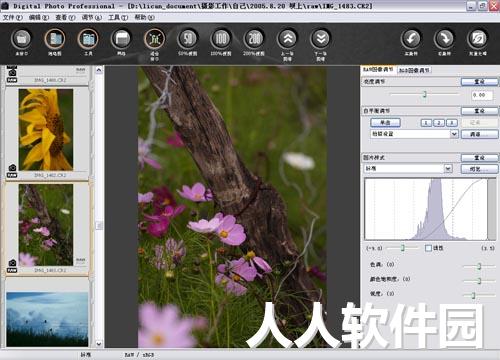Screen dimensions: 500x360
Task: Click IMG_1483.CR2 file name label
Action: [50, 270]
